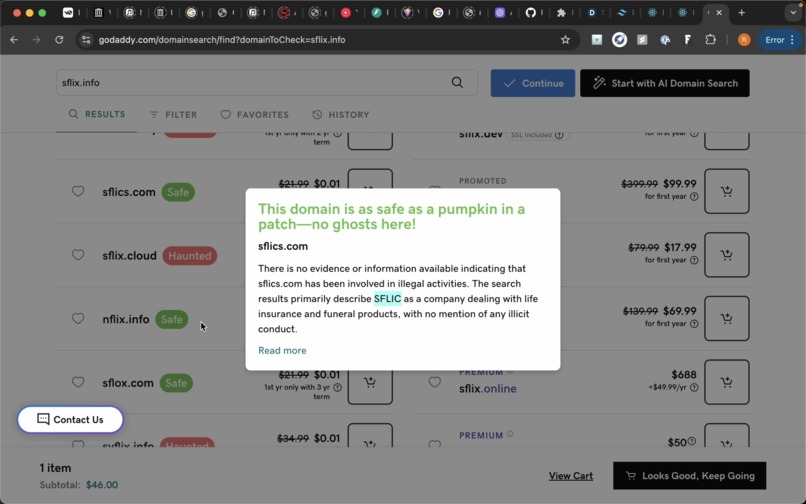The width and height of the screenshot is (806, 504).
Task: Click the search magnifier in the domain search box
Action: [x=457, y=82]
